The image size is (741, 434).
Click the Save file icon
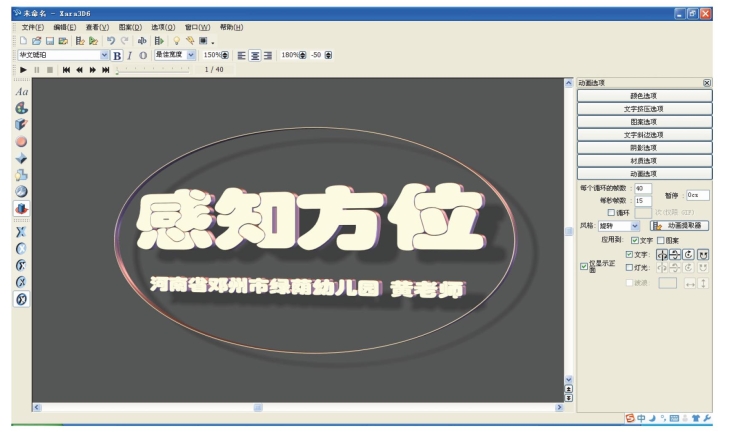[48, 41]
